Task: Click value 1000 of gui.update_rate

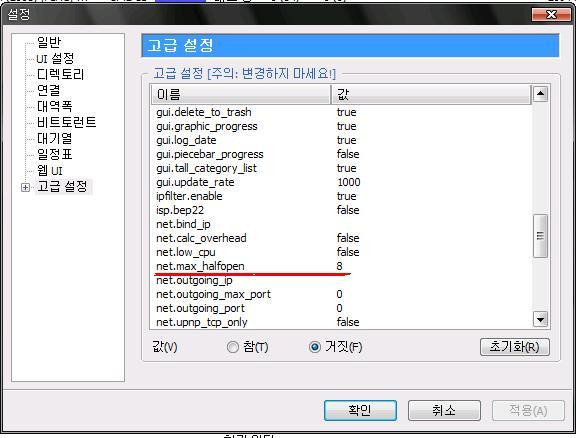Action: coord(349,182)
